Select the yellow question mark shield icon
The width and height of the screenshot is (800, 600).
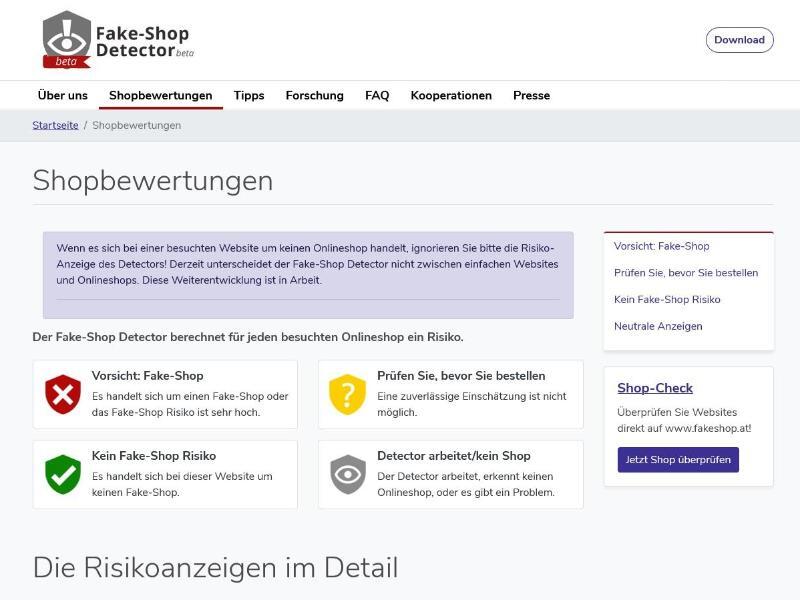pos(346,394)
